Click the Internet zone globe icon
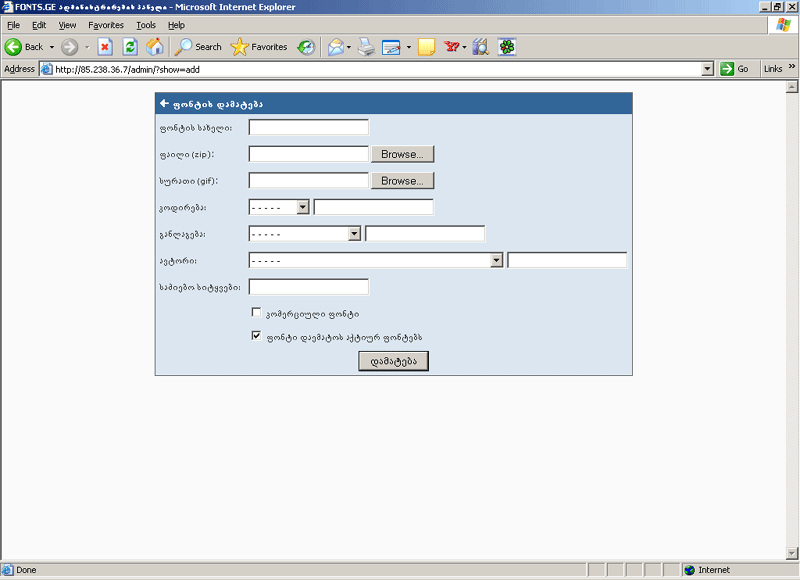 690,570
